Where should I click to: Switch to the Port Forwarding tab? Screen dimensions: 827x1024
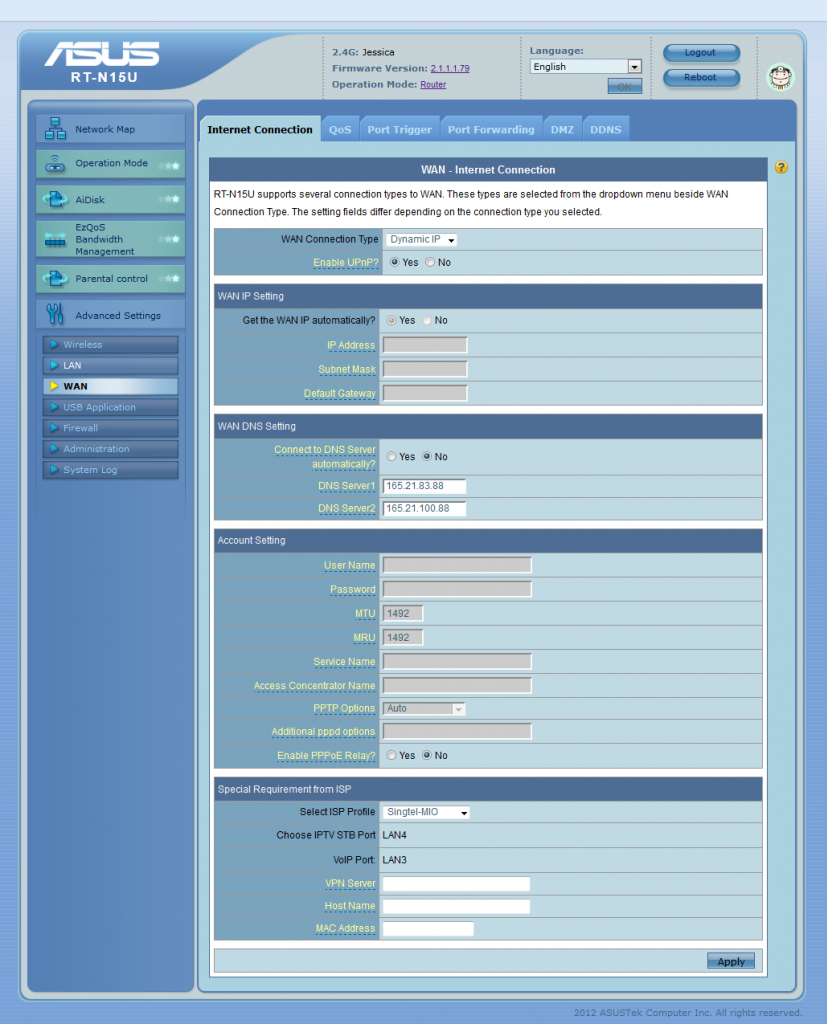(x=490, y=130)
